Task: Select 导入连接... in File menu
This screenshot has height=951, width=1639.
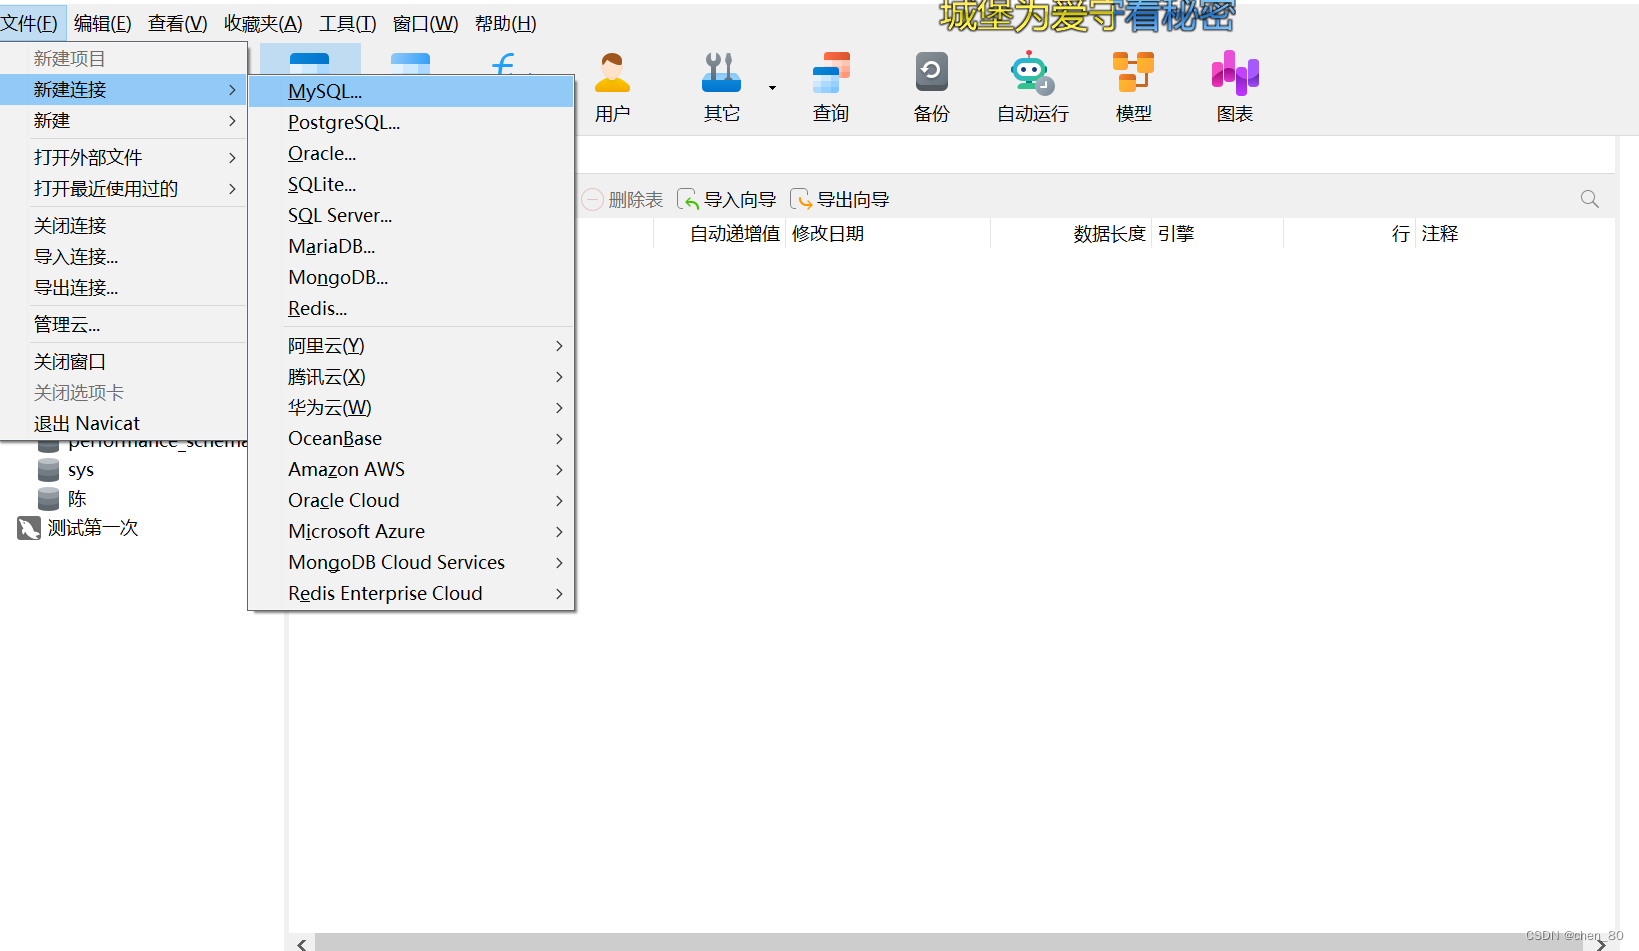Action: 123,256
